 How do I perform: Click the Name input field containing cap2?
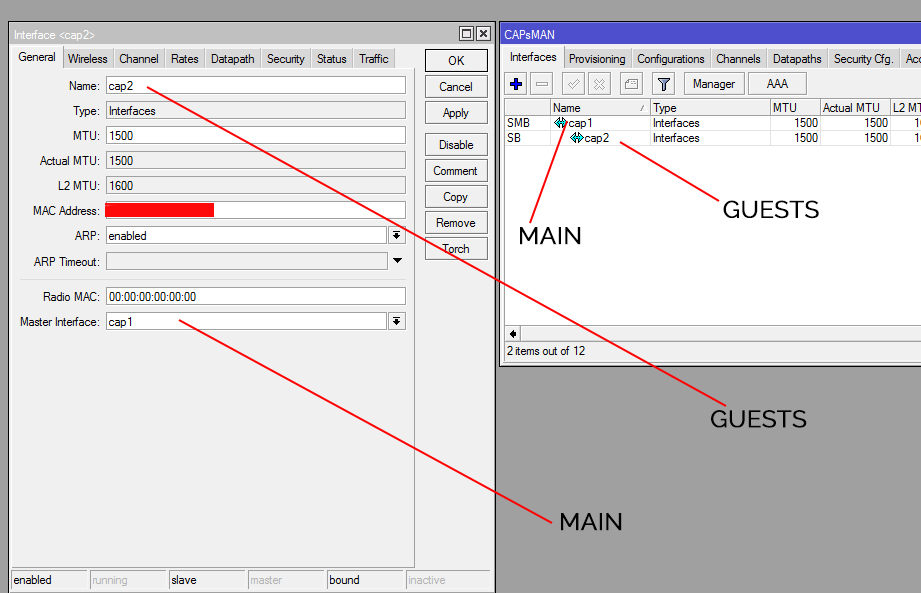256,86
